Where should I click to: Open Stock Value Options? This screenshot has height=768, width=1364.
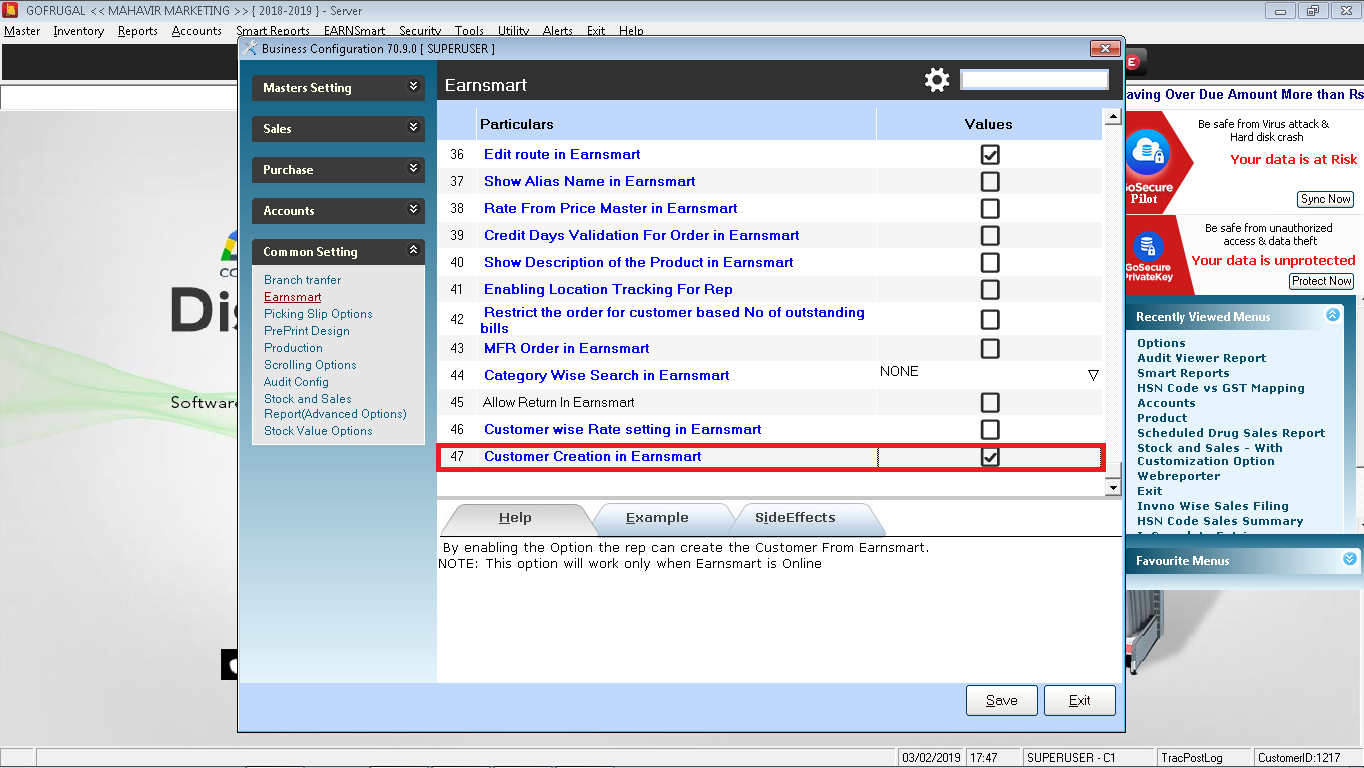point(318,431)
